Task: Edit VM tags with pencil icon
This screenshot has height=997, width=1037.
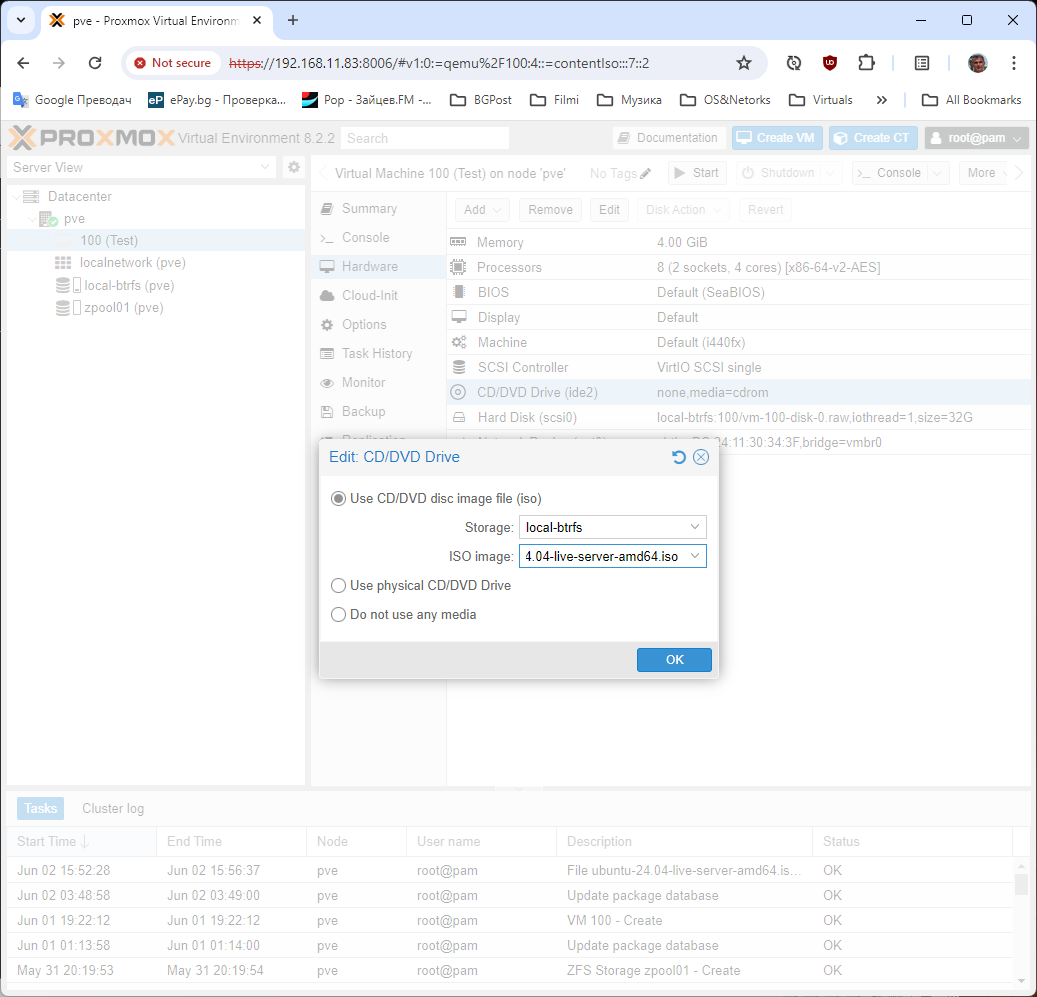Action: click(645, 173)
